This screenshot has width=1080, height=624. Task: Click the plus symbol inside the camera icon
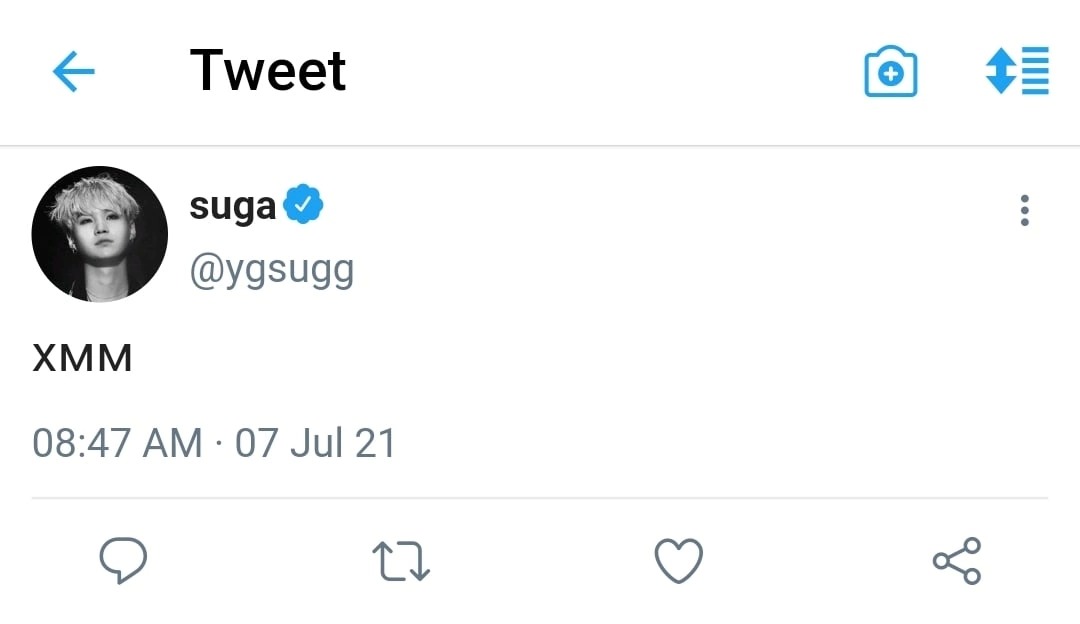[890, 75]
